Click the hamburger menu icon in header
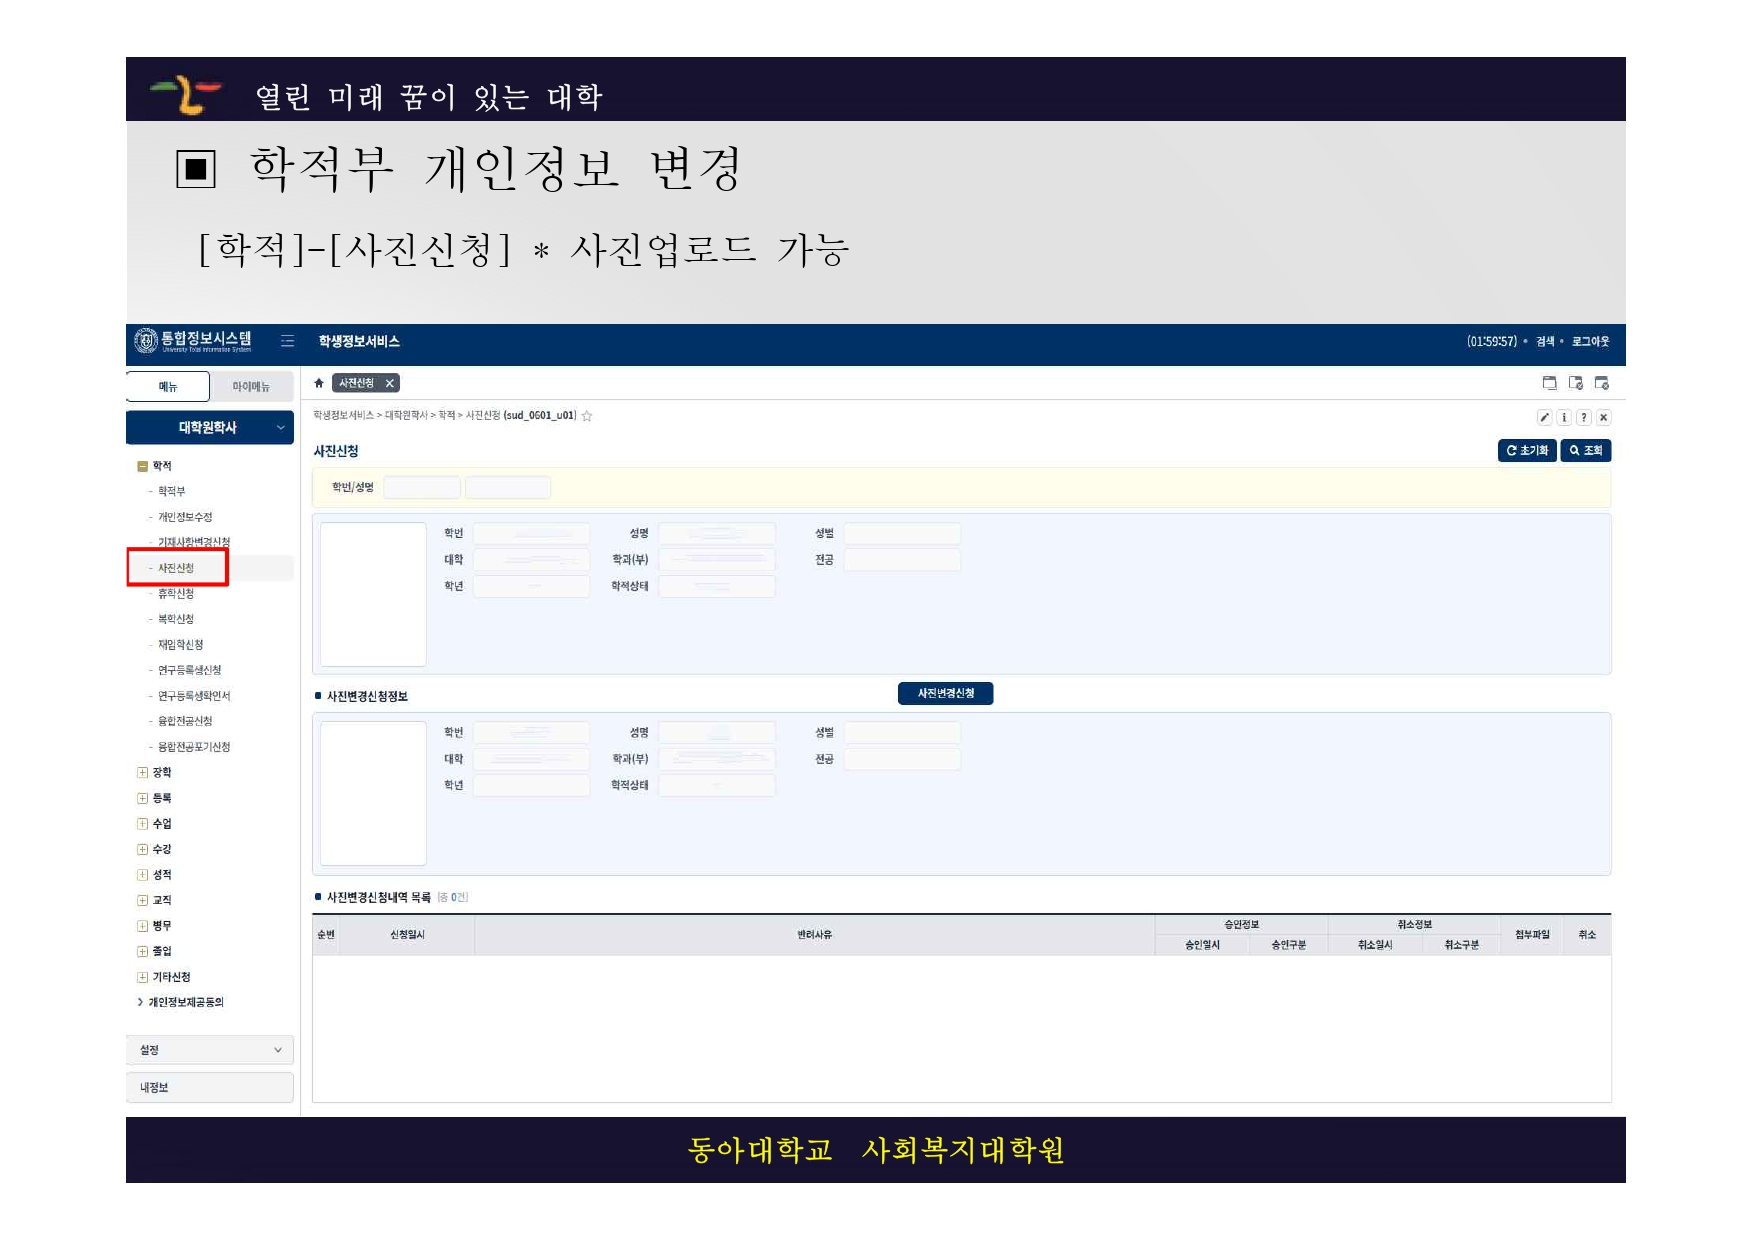Image resolution: width=1753 pixels, height=1240 pixels. tap(288, 341)
